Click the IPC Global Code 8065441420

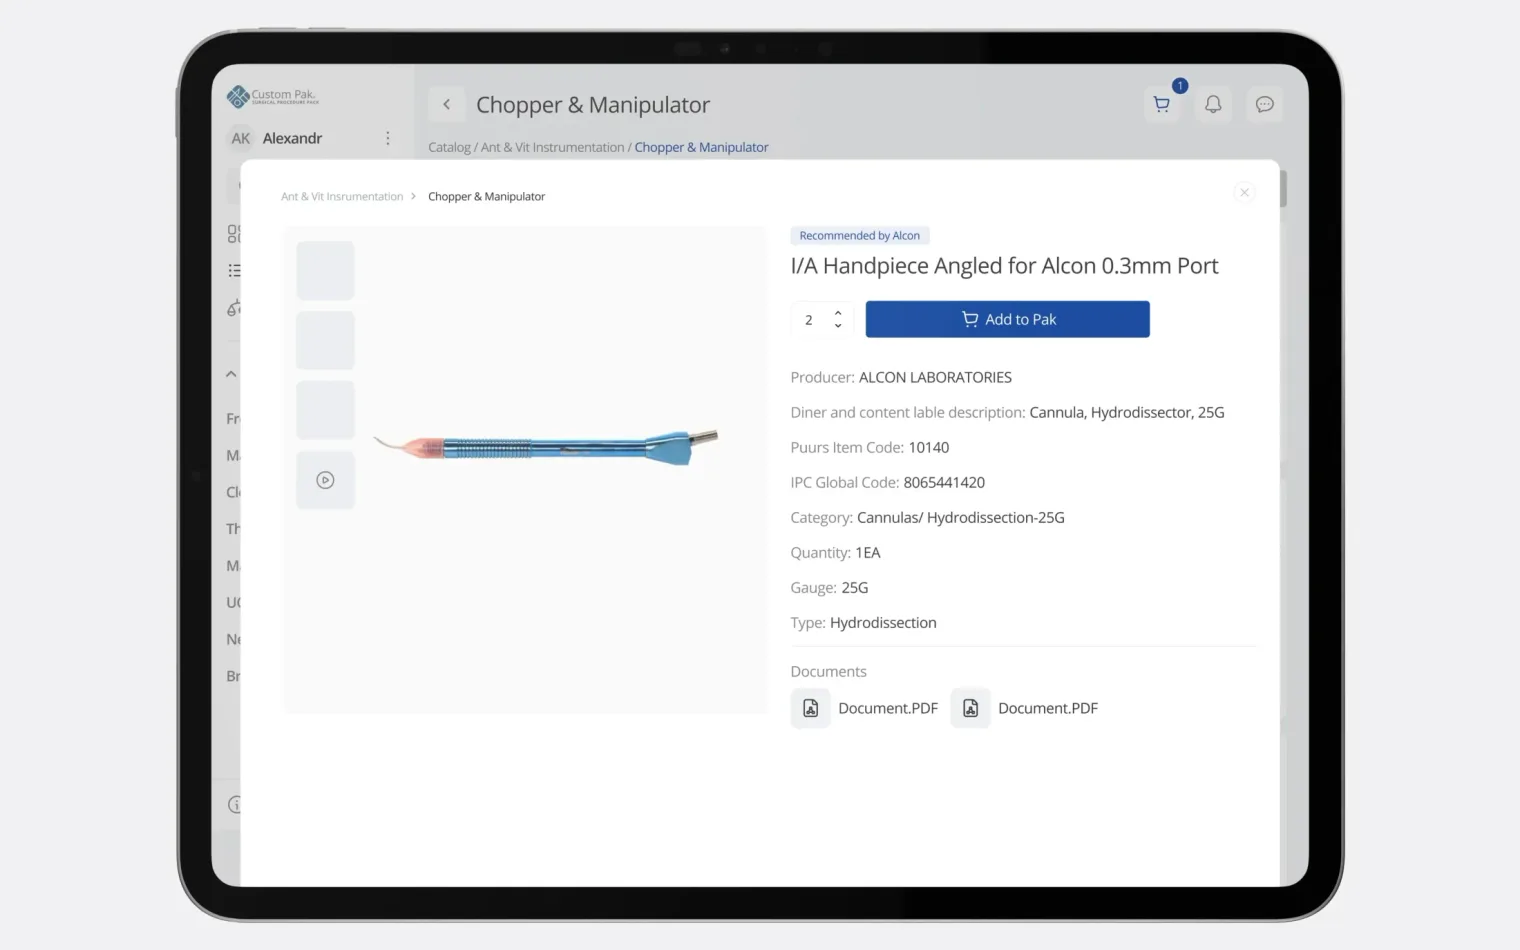[944, 482]
